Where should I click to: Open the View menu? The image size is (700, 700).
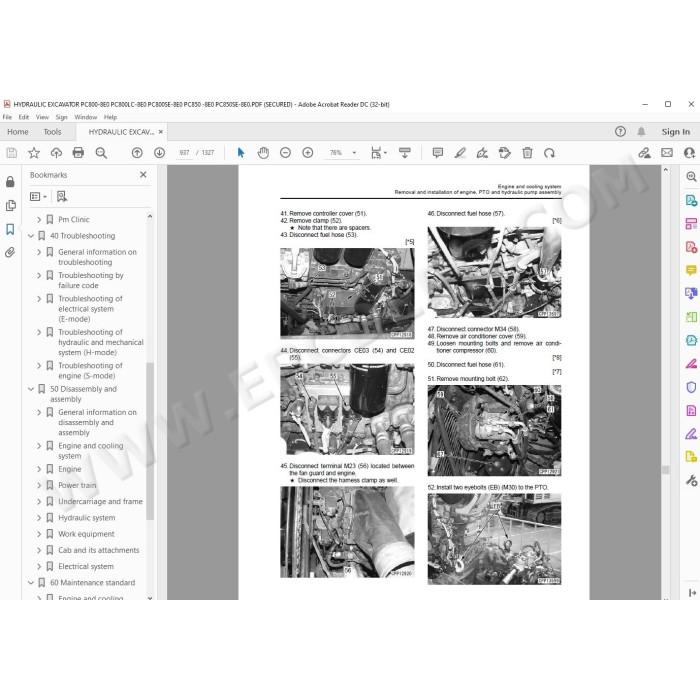[42, 117]
